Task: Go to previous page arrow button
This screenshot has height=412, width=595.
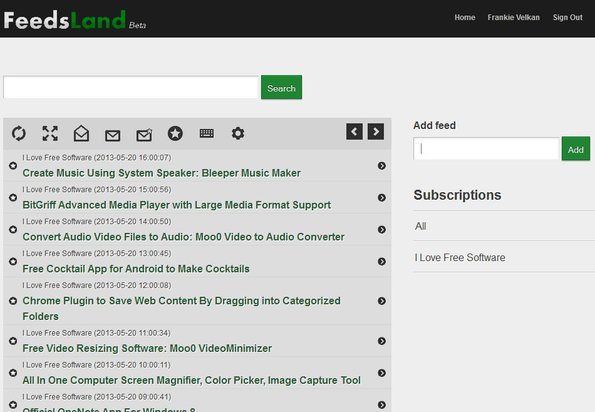Action: coord(354,132)
